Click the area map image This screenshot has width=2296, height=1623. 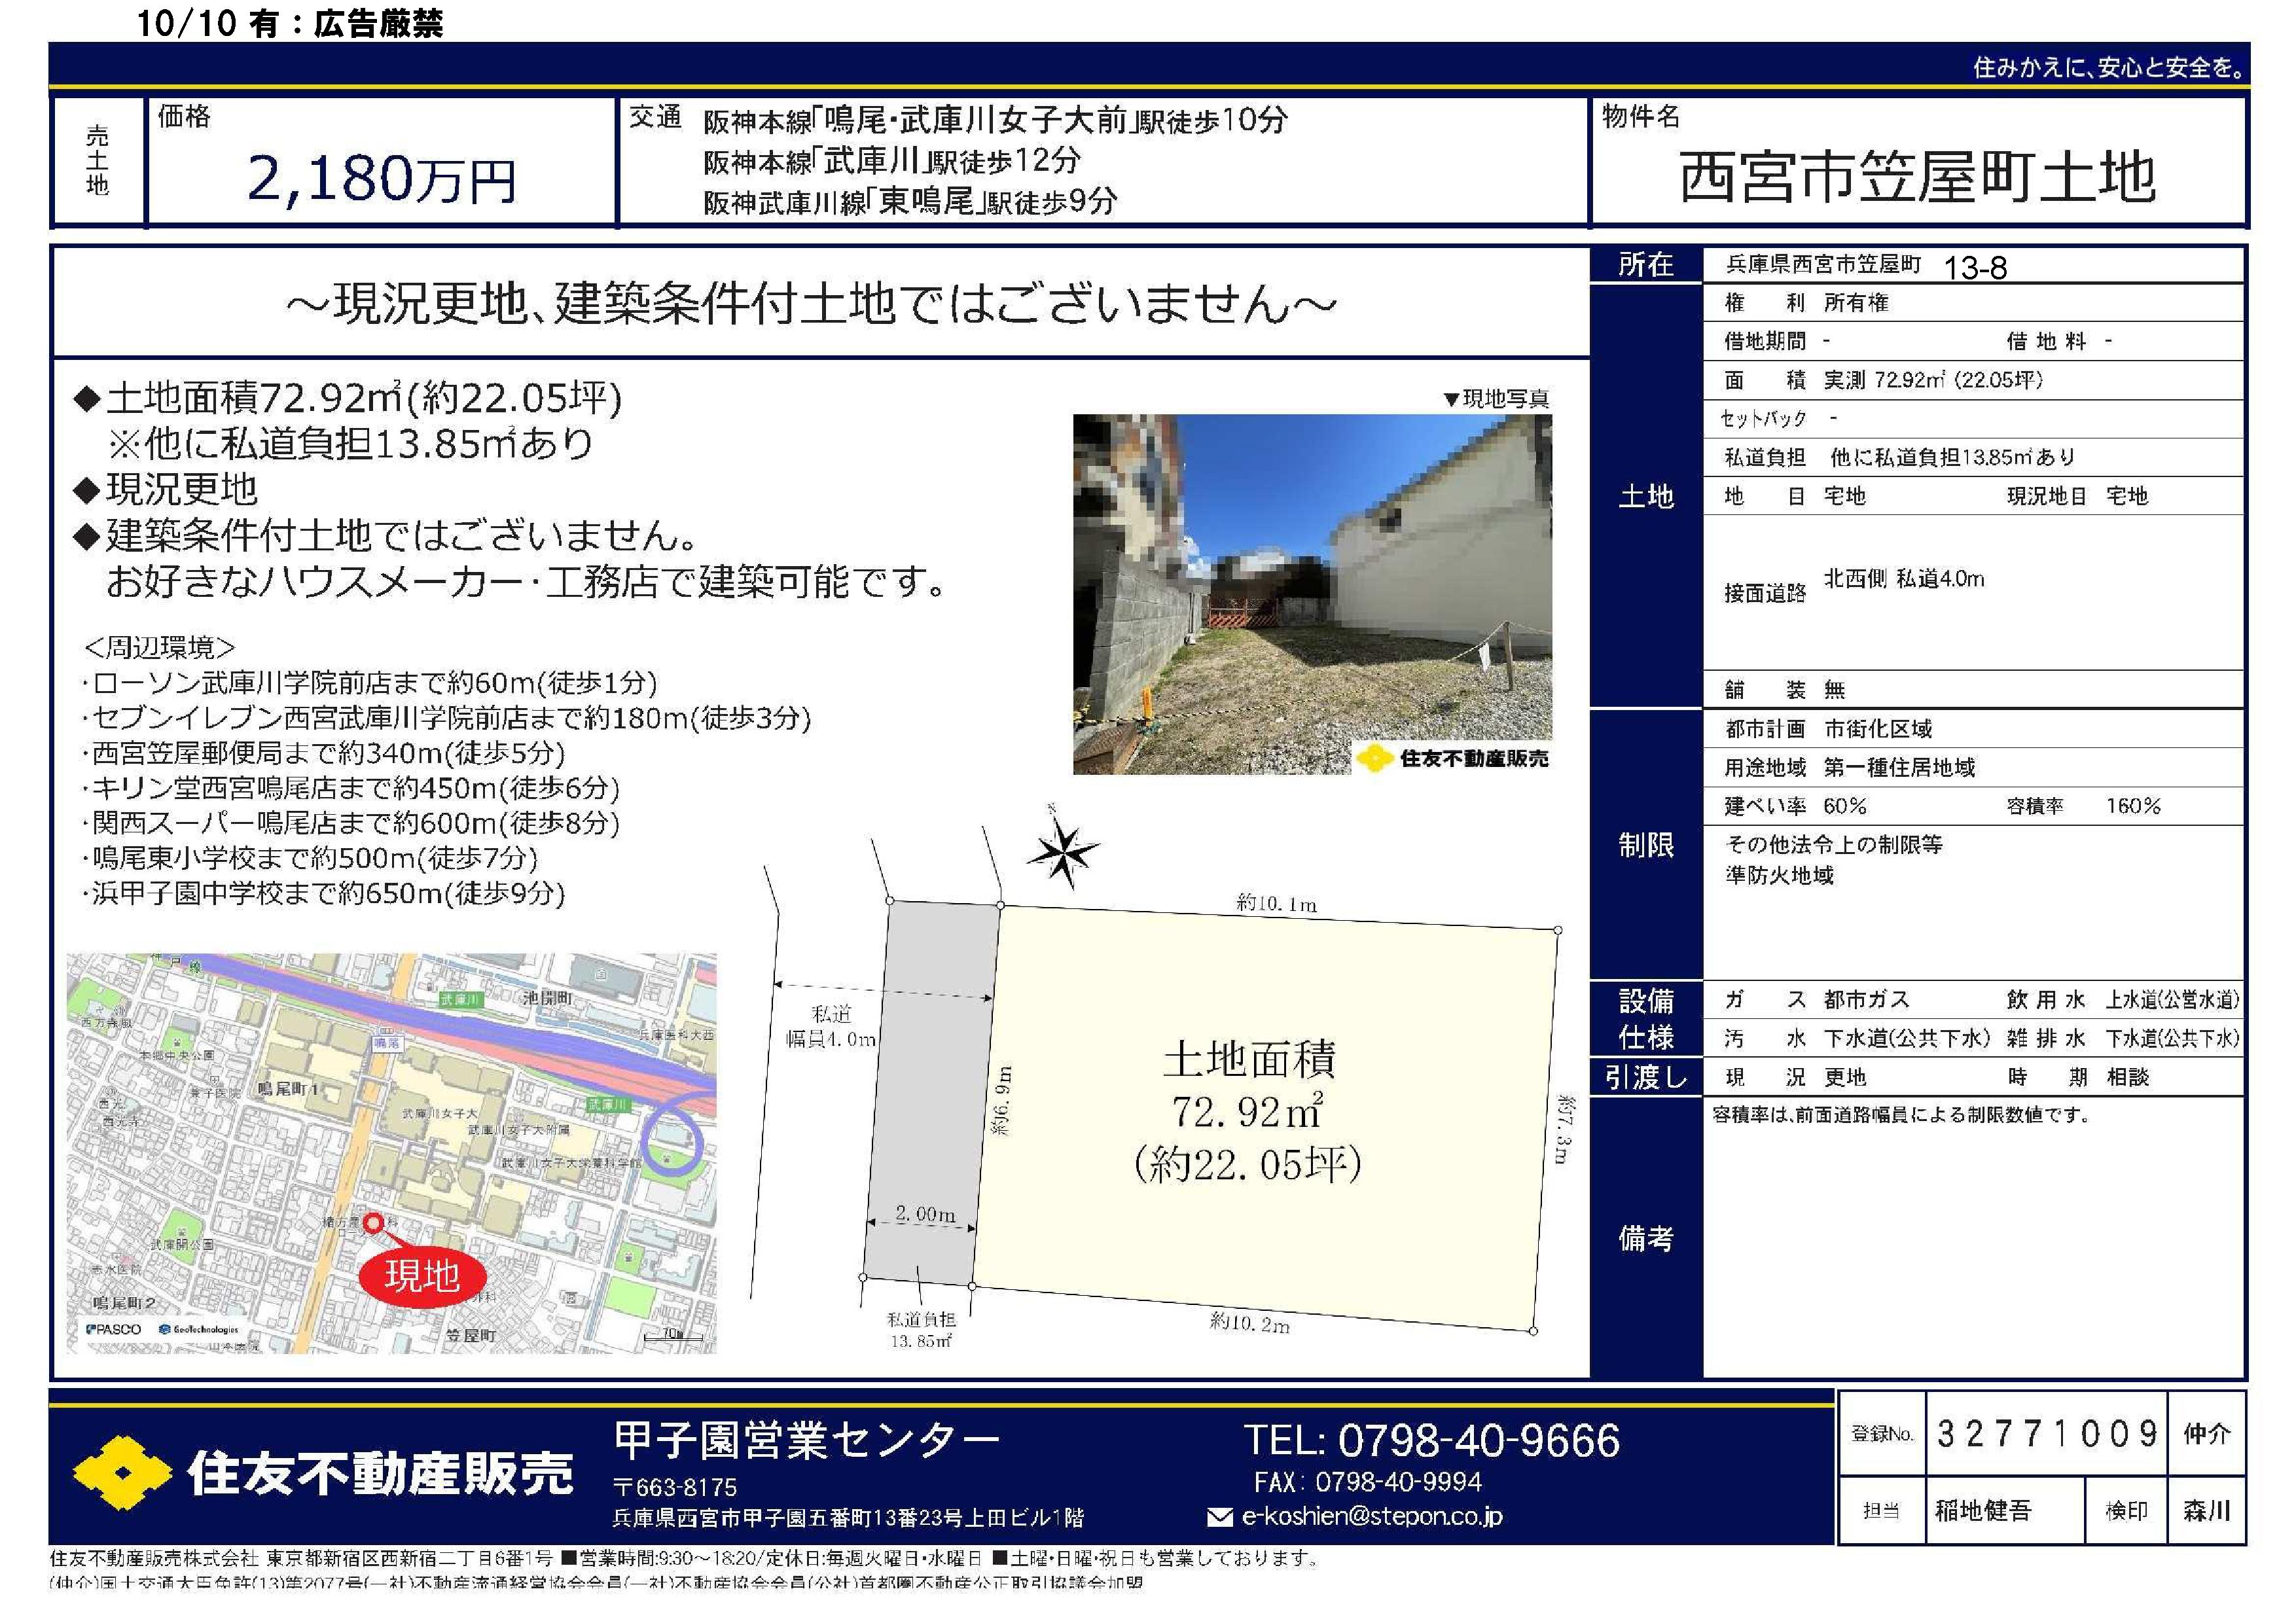pyautogui.click(x=391, y=1153)
